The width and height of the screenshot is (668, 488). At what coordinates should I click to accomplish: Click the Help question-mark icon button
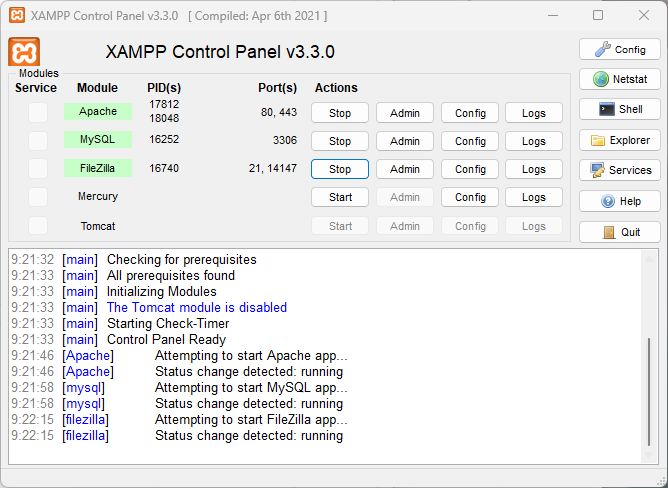(x=619, y=201)
